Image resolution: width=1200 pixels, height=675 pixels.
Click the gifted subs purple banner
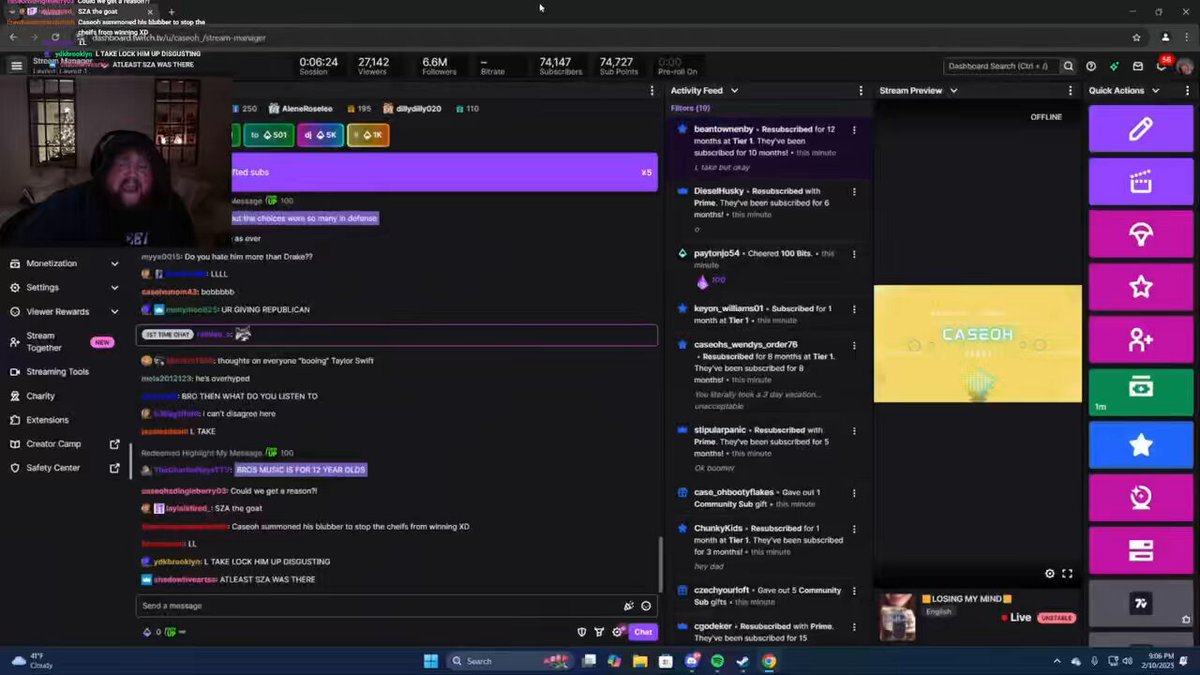click(444, 172)
